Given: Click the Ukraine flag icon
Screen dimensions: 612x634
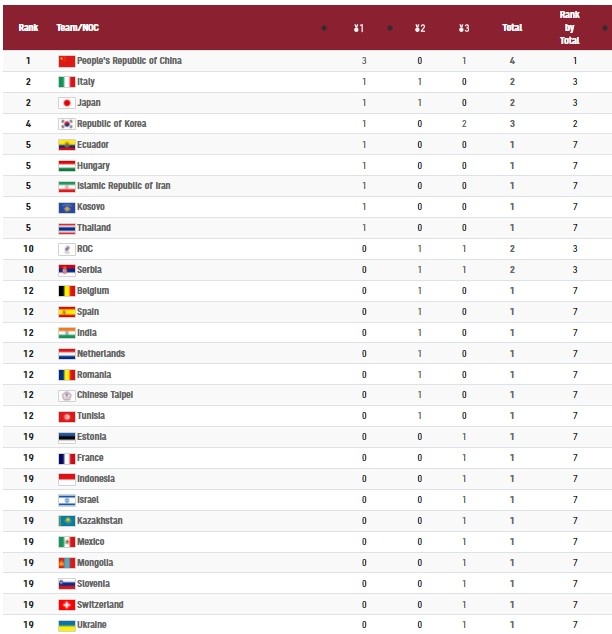Looking at the screenshot, I should (x=67, y=625).
